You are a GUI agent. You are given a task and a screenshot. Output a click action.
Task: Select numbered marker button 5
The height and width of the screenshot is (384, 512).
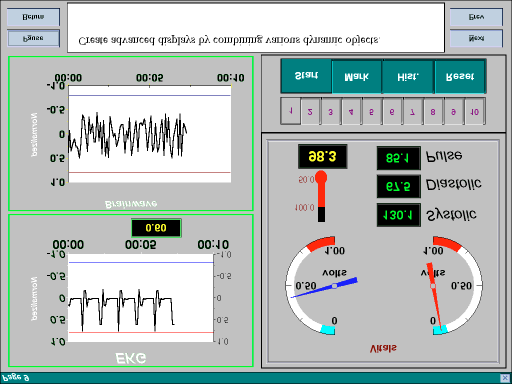pyautogui.click(x=372, y=112)
